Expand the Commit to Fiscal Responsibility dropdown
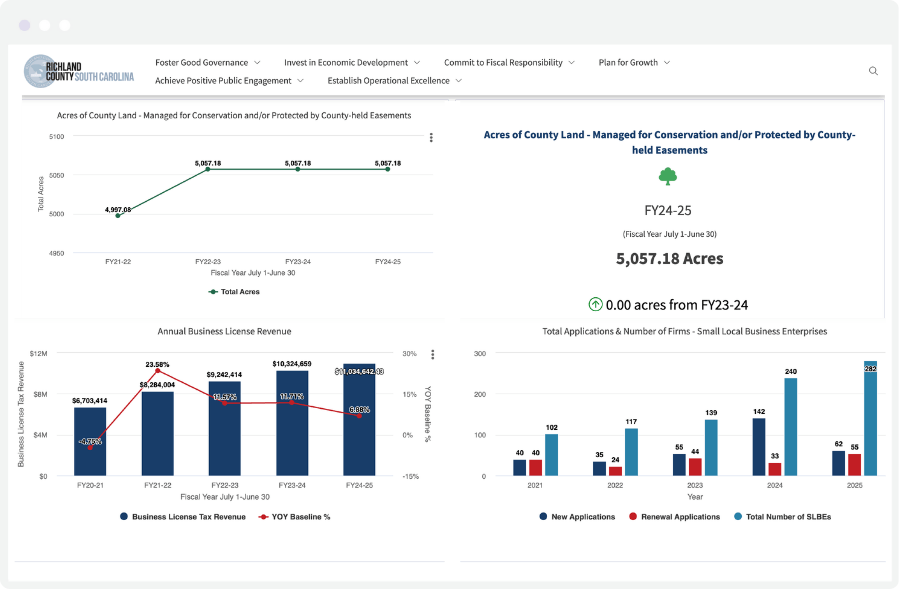Image resolution: width=900 pixels, height=589 pixels. point(504,61)
